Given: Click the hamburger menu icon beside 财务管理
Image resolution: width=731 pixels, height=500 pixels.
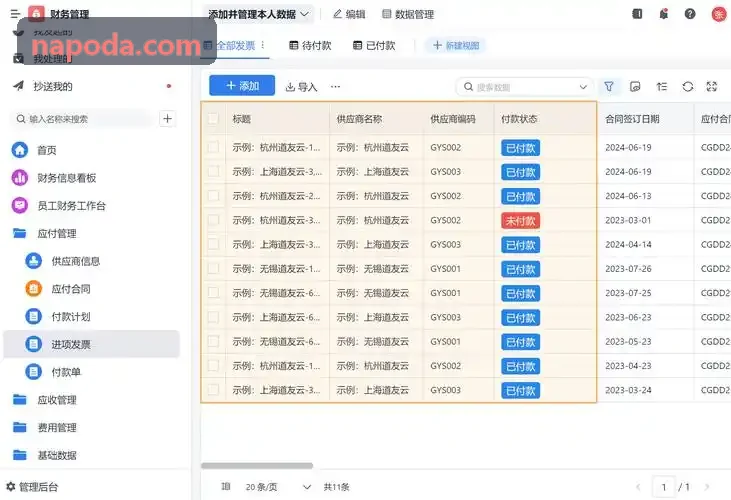Looking at the screenshot, I should (15, 14).
